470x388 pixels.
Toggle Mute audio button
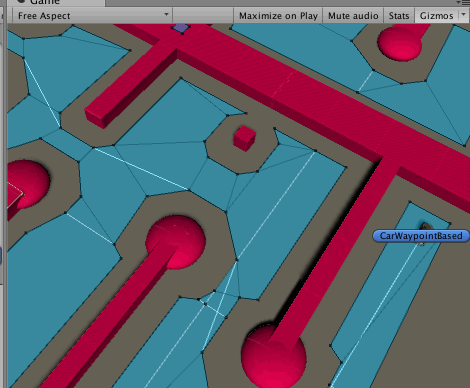[x=353, y=16]
